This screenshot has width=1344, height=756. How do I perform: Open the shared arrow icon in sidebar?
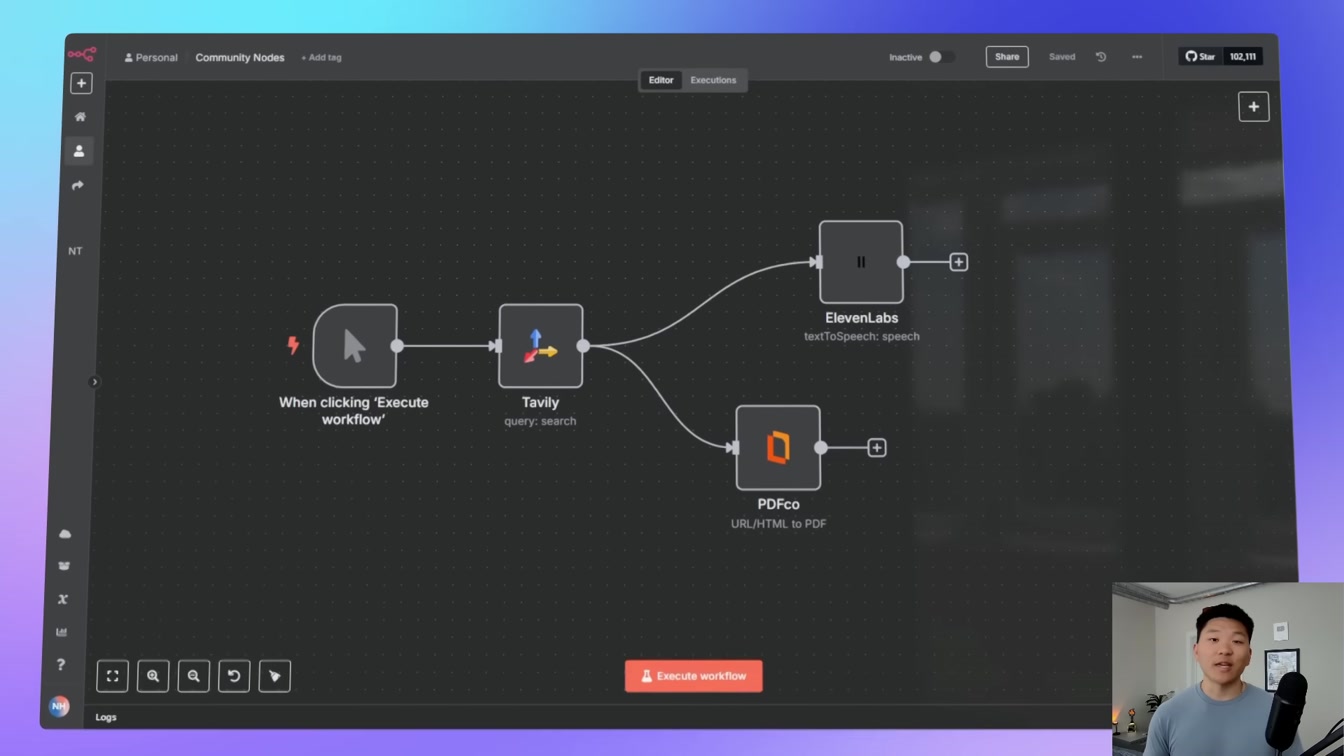click(78, 186)
